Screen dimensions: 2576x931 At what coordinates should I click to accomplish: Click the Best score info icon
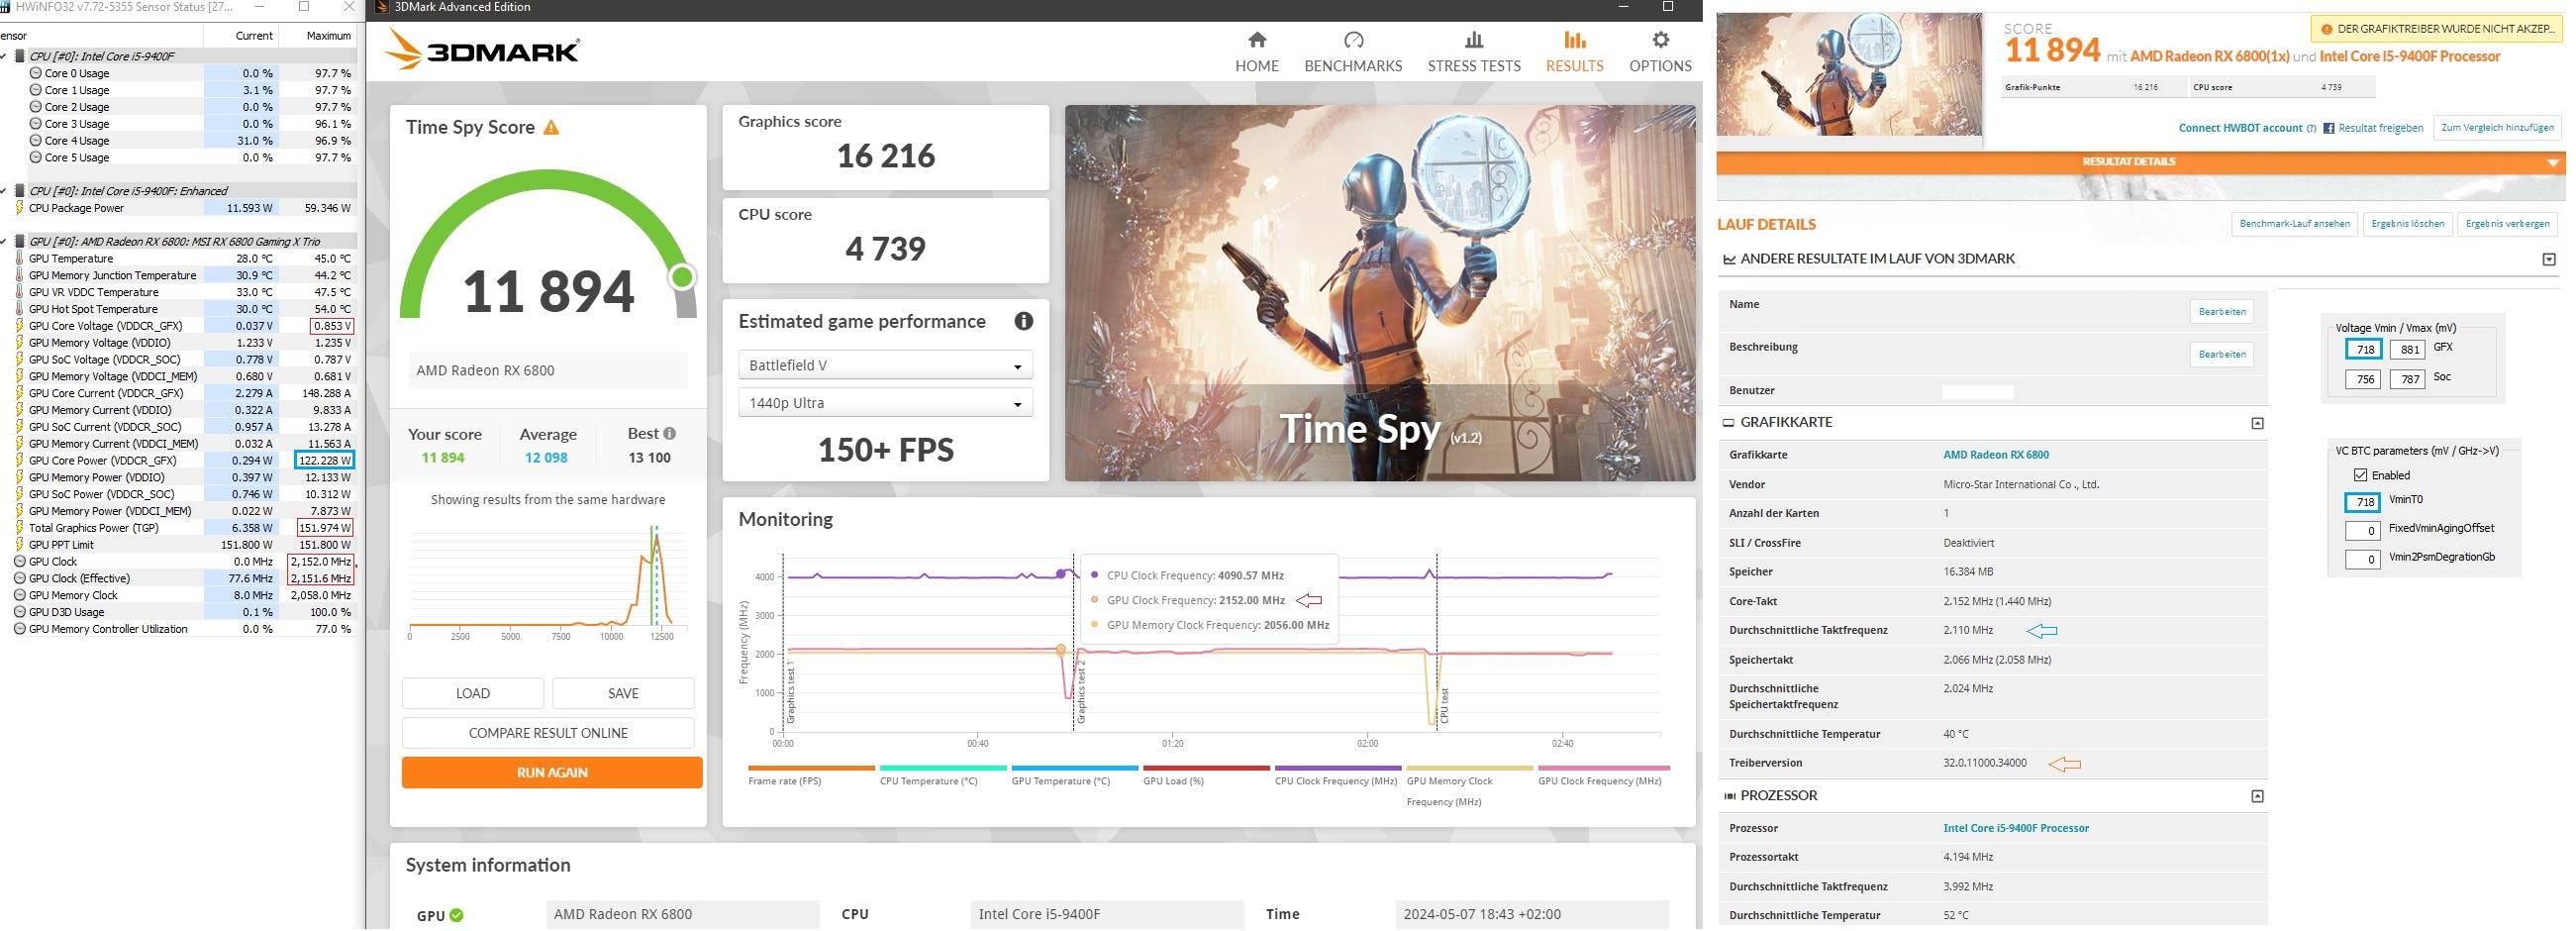(x=669, y=433)
